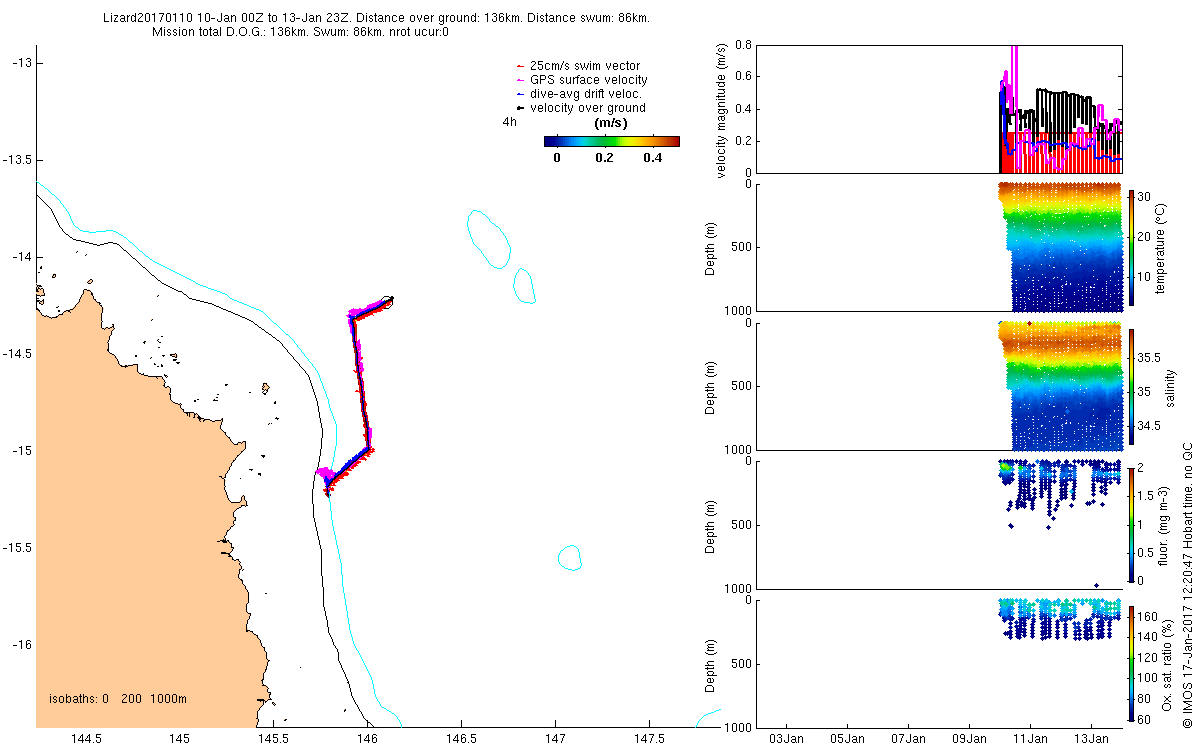Screen dimensions: 1200x750
Task: Click the '11Jan' date tick
Action: tap(1031, 739)
